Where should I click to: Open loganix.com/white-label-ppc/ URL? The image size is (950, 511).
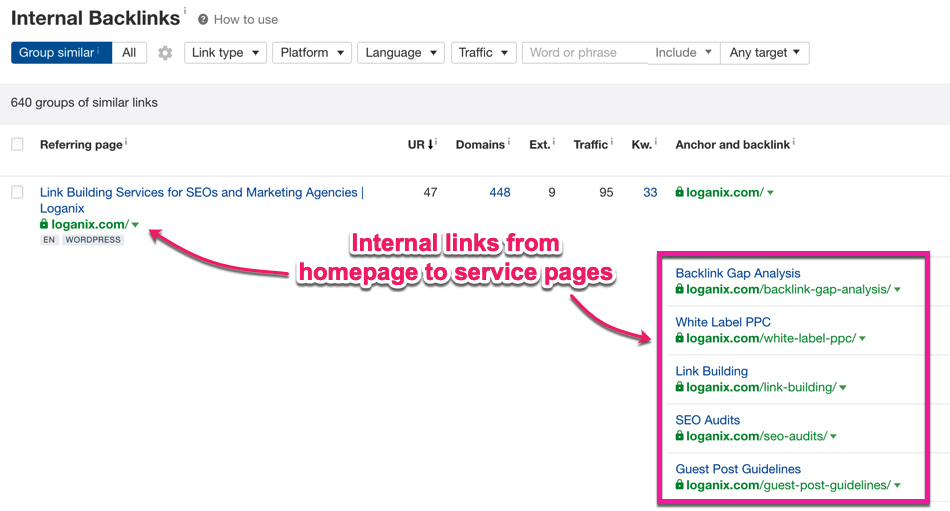pos(771,338)
